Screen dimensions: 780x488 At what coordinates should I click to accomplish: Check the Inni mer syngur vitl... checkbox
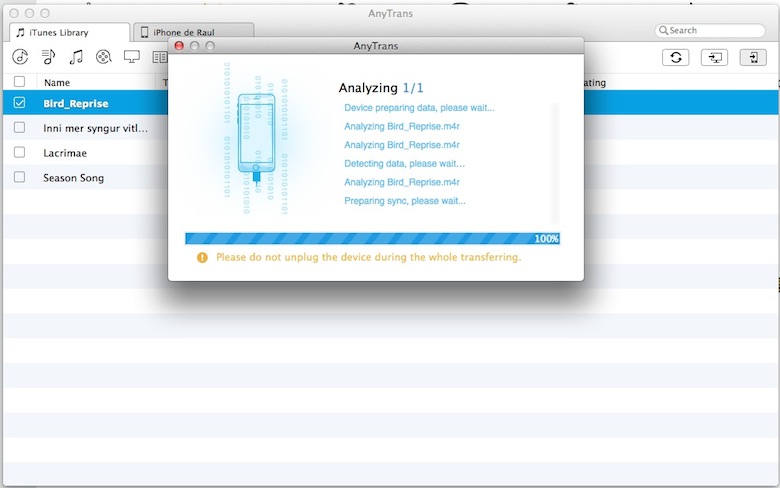click(19, 127)
